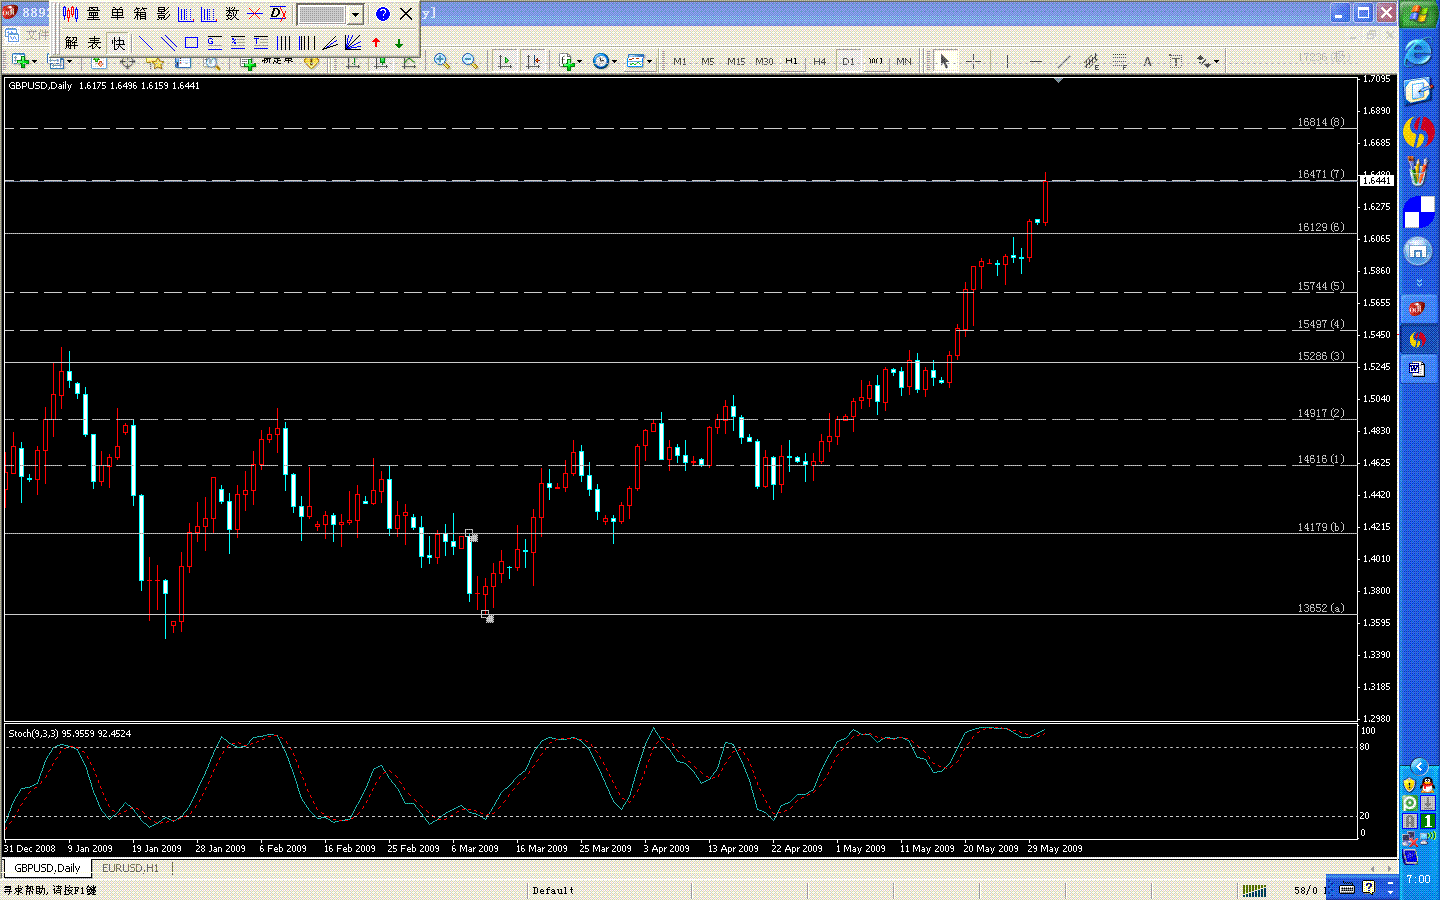
Task: Click the 快 button in floating toolbar
Action: coord(118,43)
